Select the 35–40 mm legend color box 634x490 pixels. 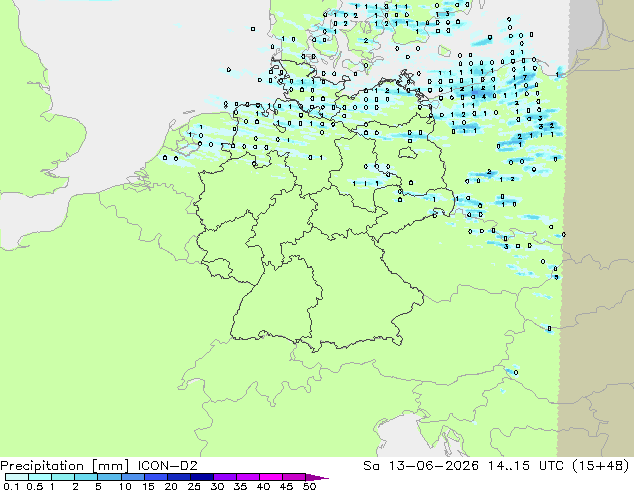point(248,477)
